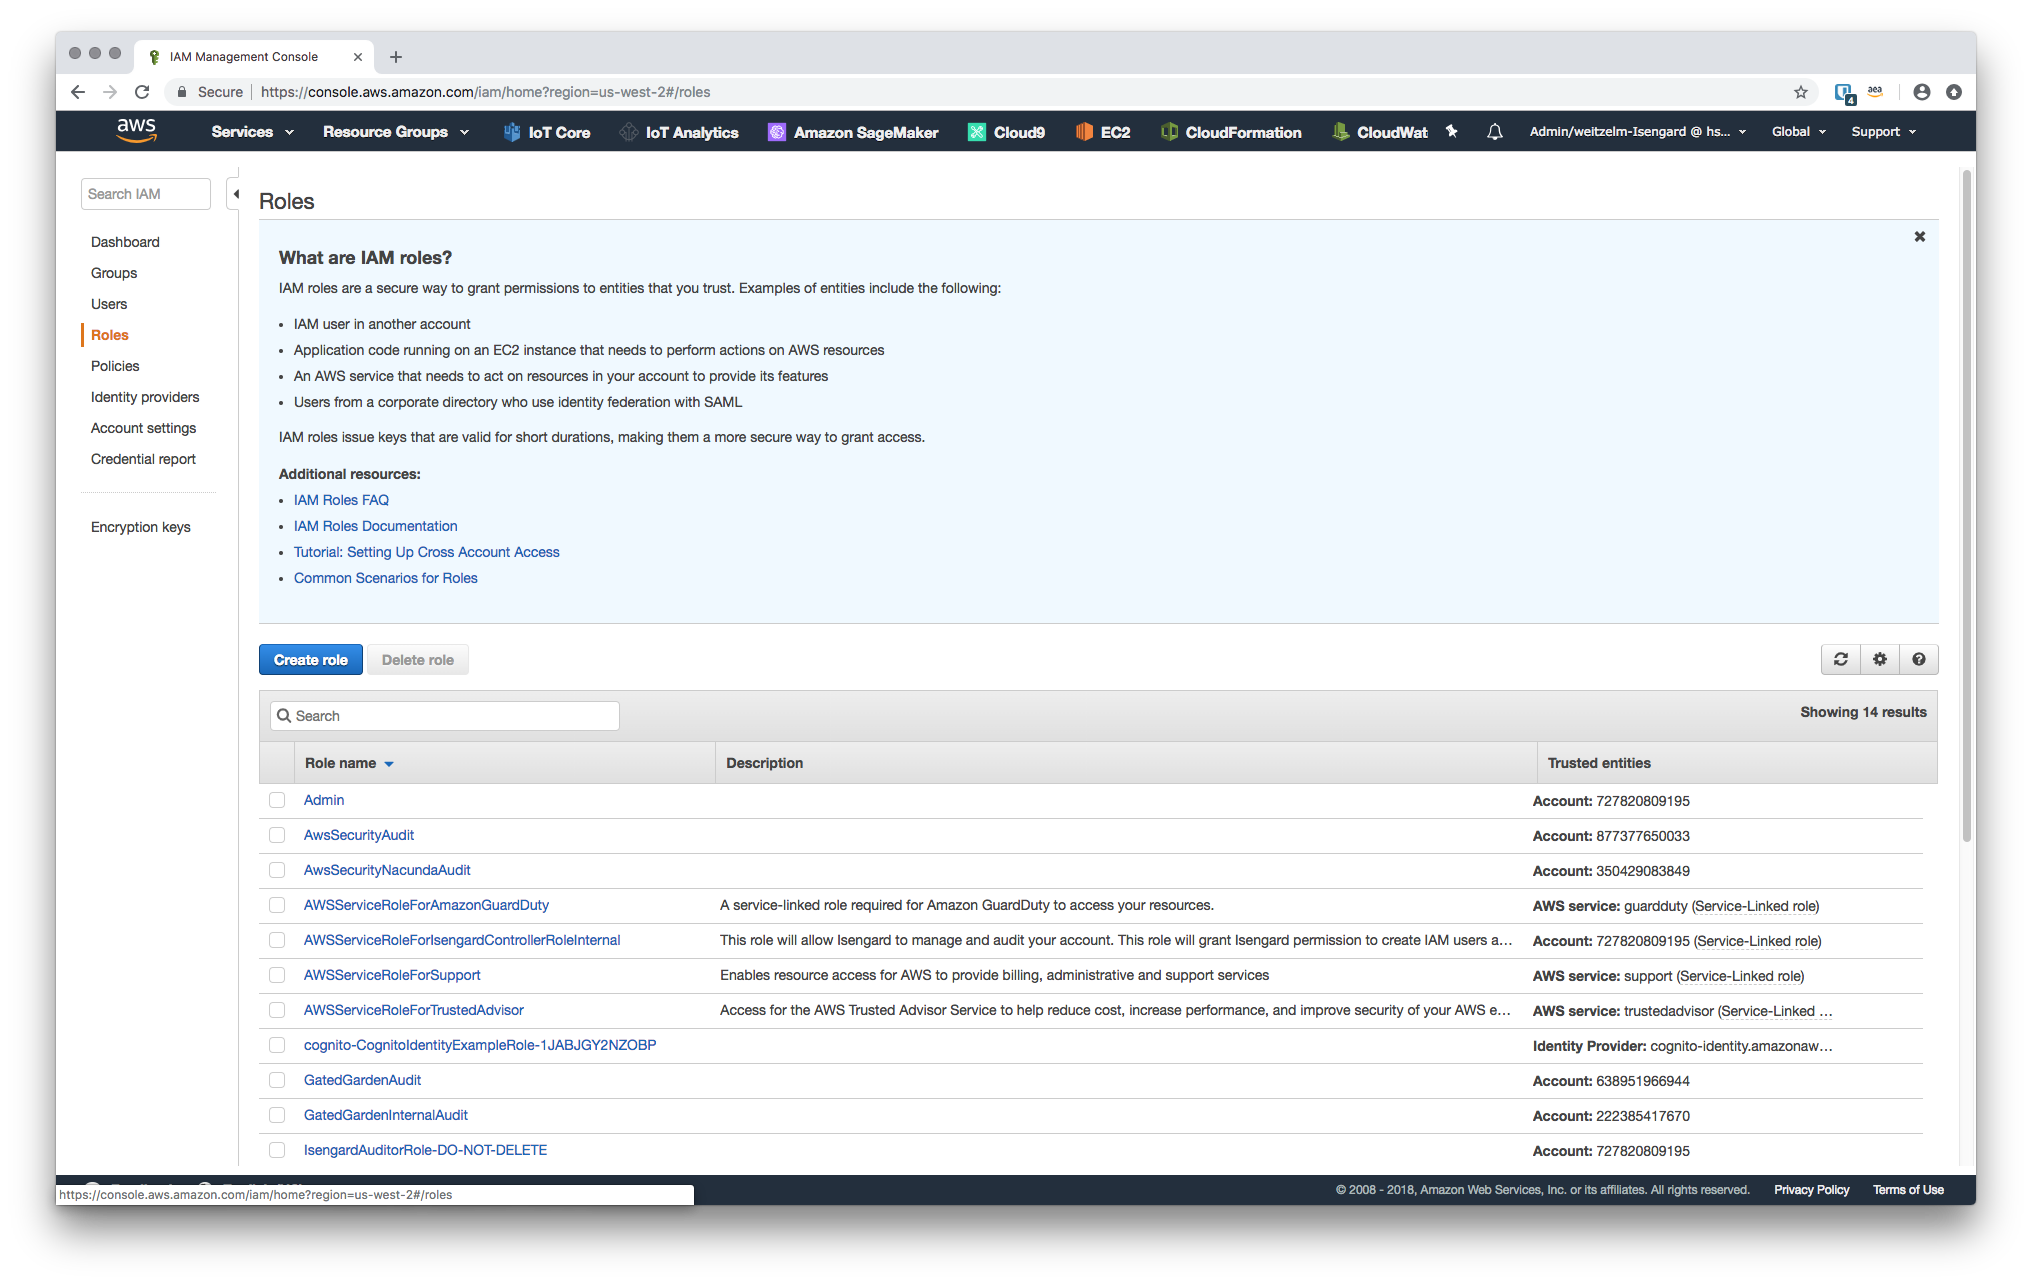Click the browser forward arrow

tap(110, 92)
